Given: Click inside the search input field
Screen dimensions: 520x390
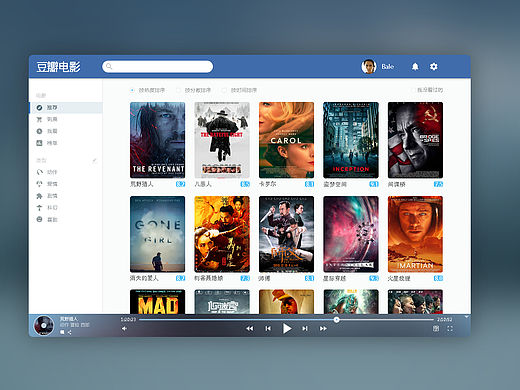Looking at the screenshot, I should coord(157,67).
